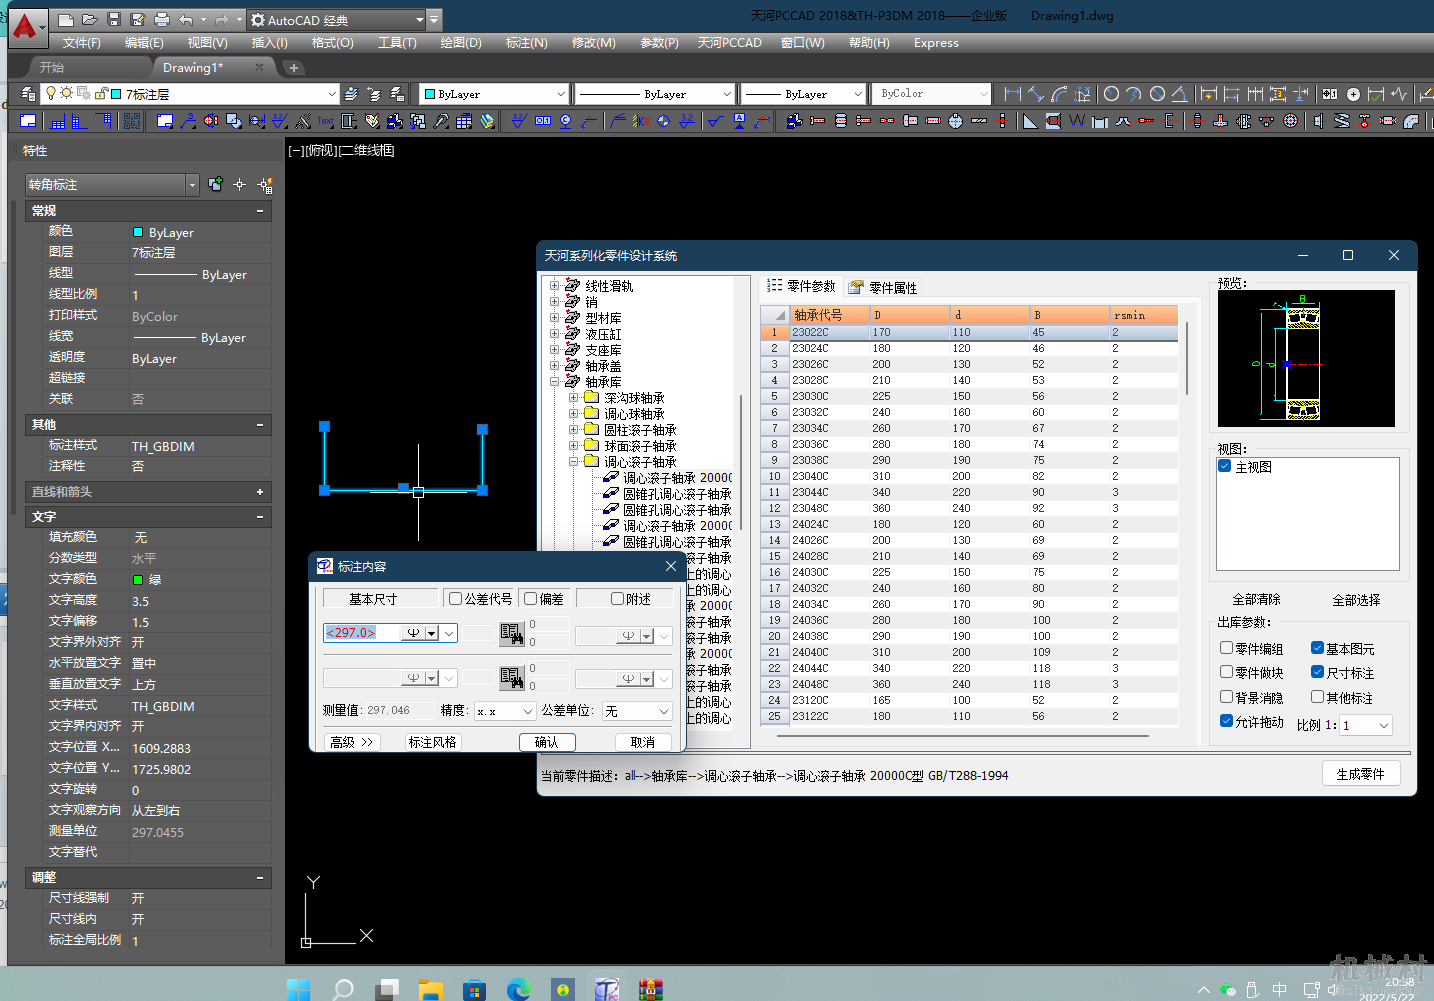The width and height of the screenshot is (1434, 1001).
Task: Collapse the 轴承库 tree node
Action: (x=554, y=382)
